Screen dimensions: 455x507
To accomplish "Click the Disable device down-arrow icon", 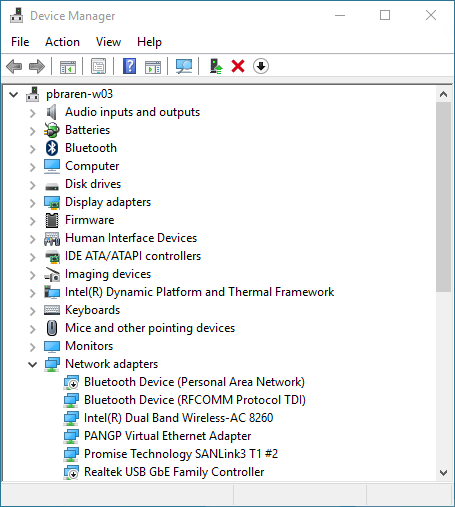I will (x=261, y=66).
